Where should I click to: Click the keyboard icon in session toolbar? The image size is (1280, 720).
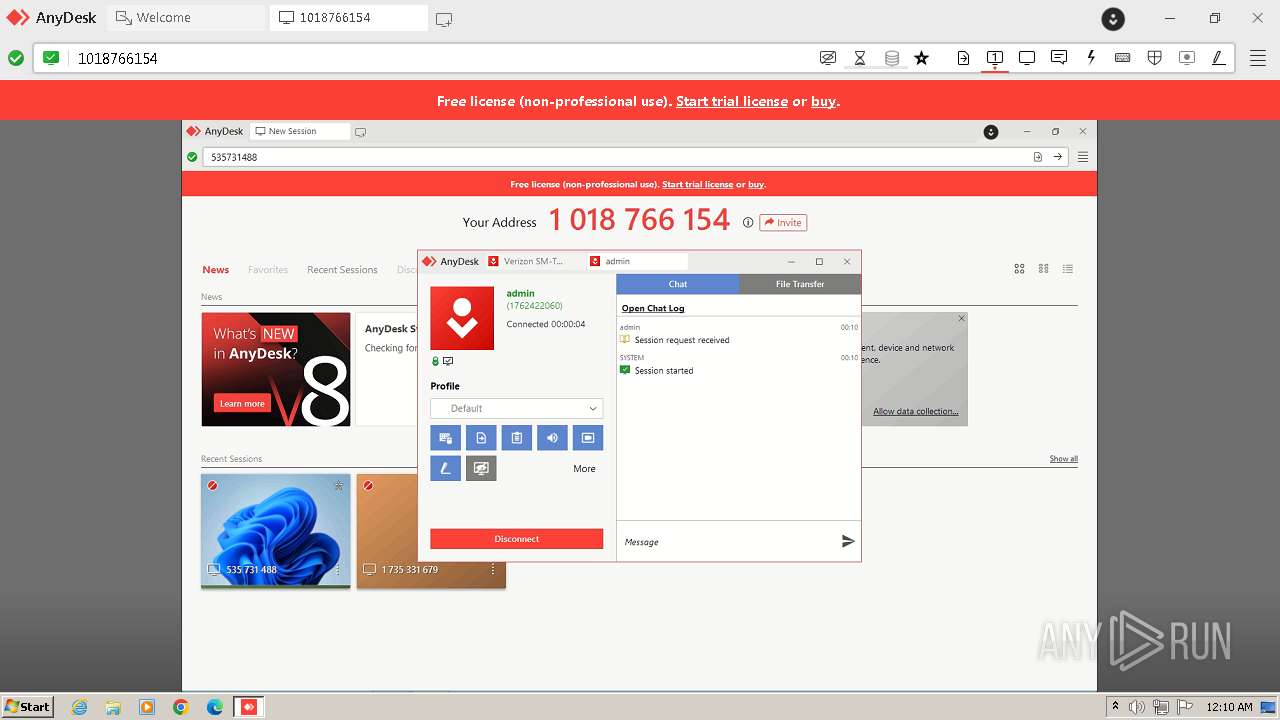[x=1123, y=58]
